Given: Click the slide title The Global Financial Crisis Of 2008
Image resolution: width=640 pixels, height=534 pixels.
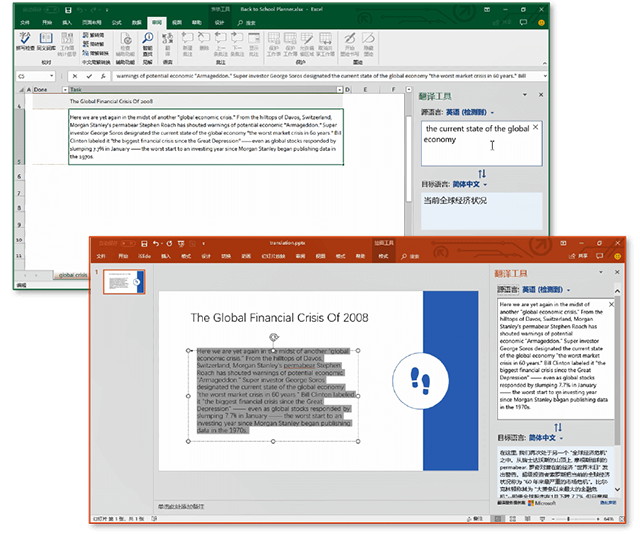Looking at the screenshot, I should tap(280, 318).
